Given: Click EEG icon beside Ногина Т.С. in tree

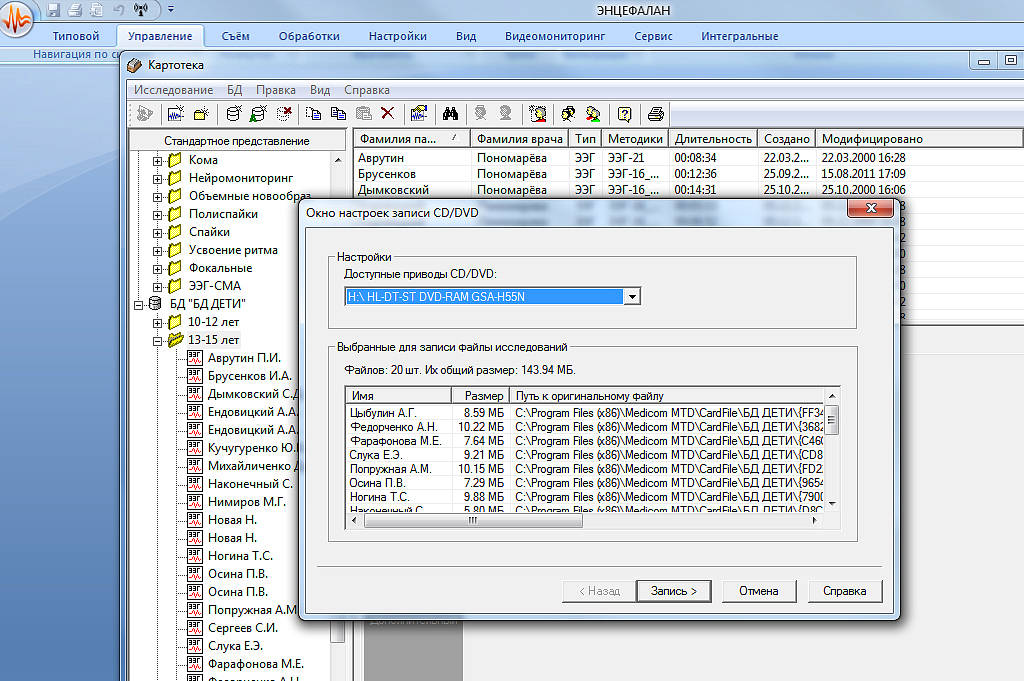Looking at the screenshot, I should point(195,556).
